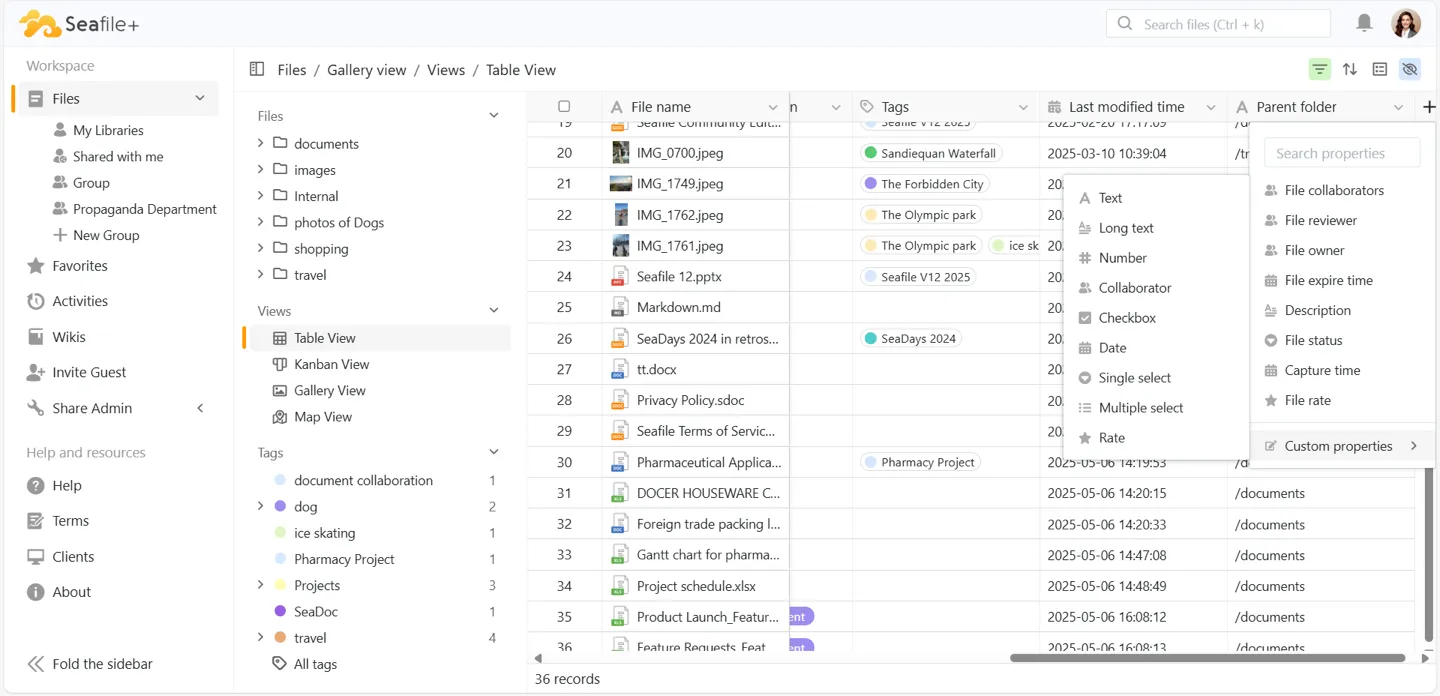
Task: Click the Seafile+ logo
Action: coord(80,24)
